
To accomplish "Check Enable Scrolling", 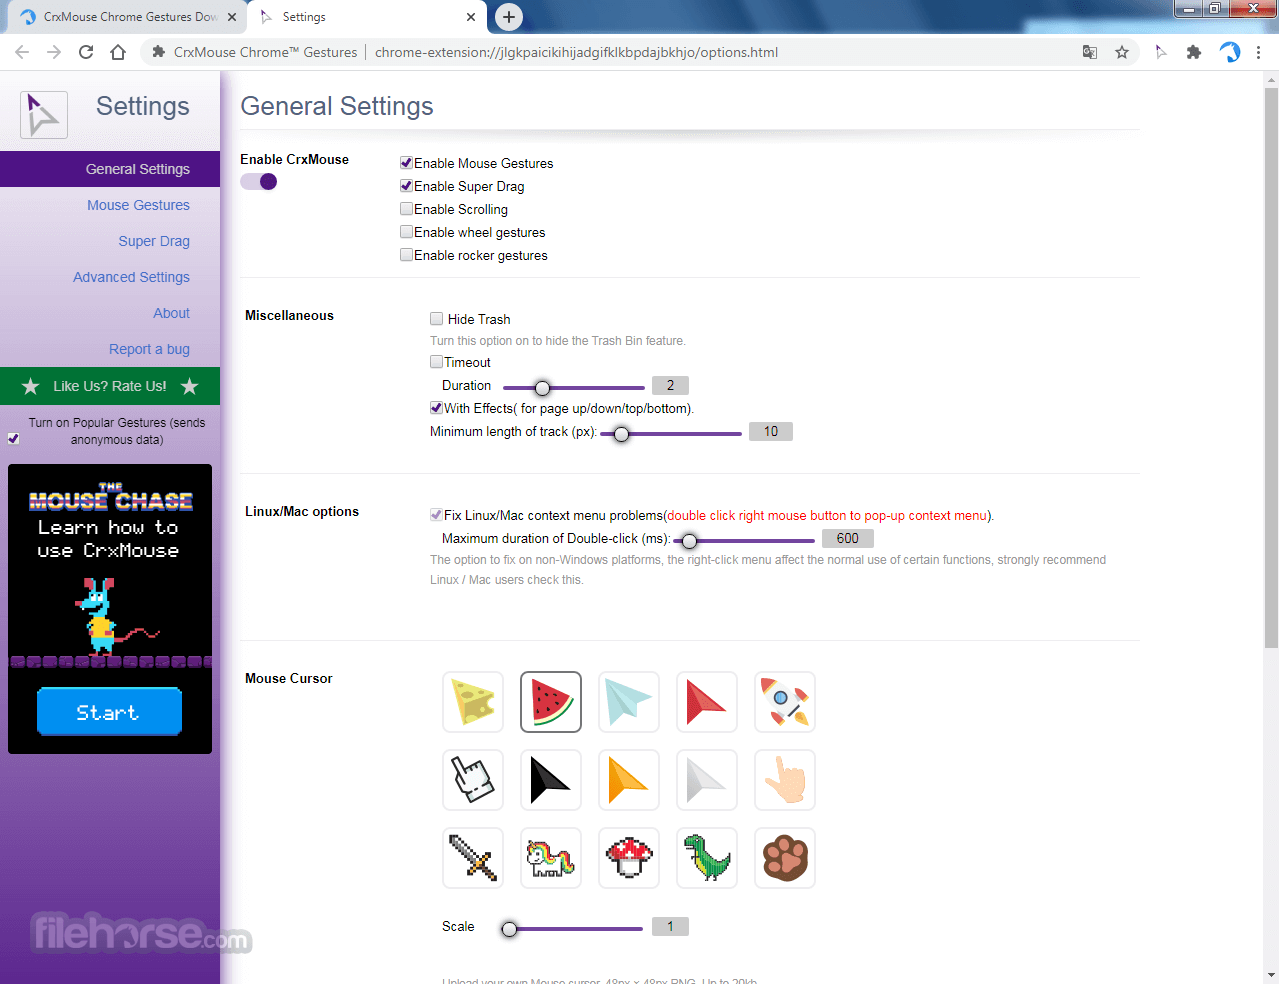I will pyautogui.click(x=406, y=209).
